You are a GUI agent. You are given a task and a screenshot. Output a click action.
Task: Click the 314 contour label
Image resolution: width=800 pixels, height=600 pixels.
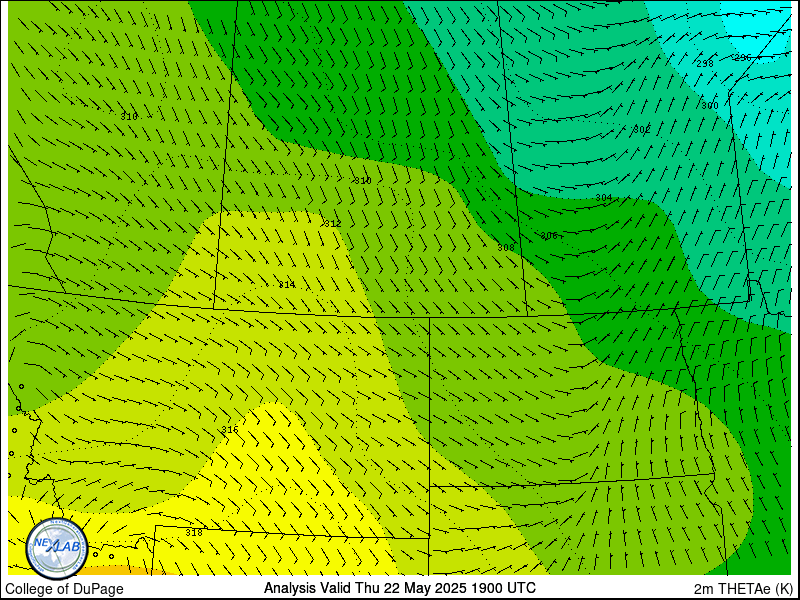coord(287,285)
